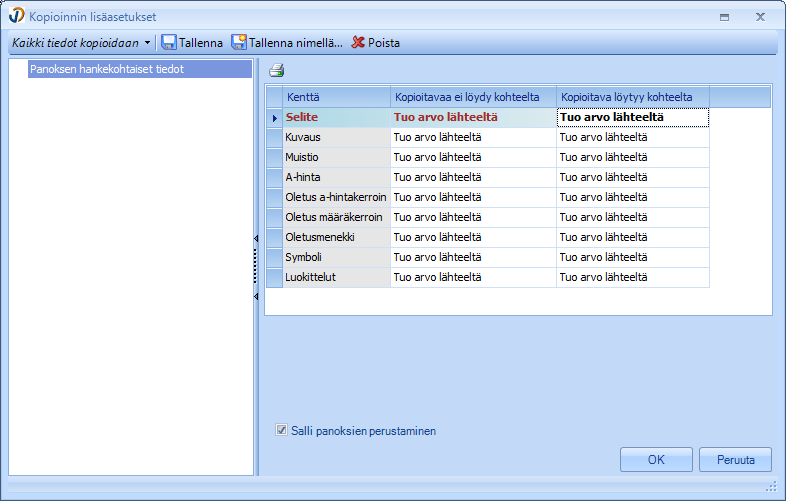Click Tallenna nimellä save-as button
Image resolution: width=786 pixels, height=501 pixels.
[287, 43]
